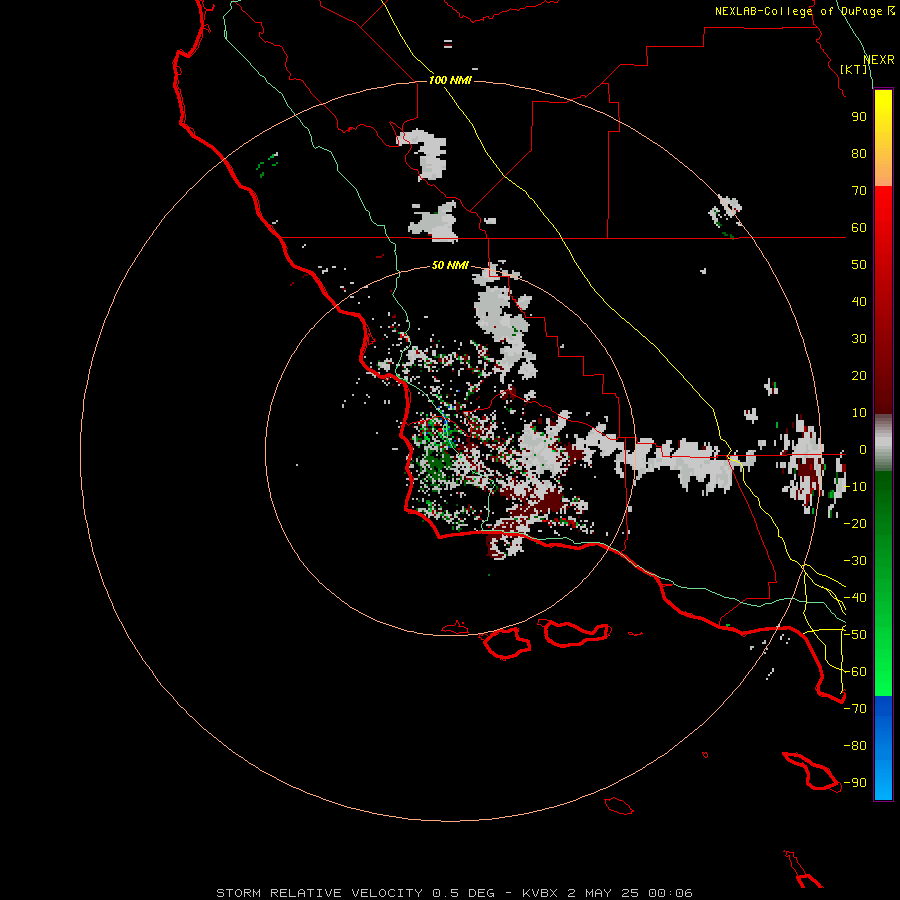Click the blue bottom segment of the color bar
This screenshot has width=900, height=900.
coord(883,746)
